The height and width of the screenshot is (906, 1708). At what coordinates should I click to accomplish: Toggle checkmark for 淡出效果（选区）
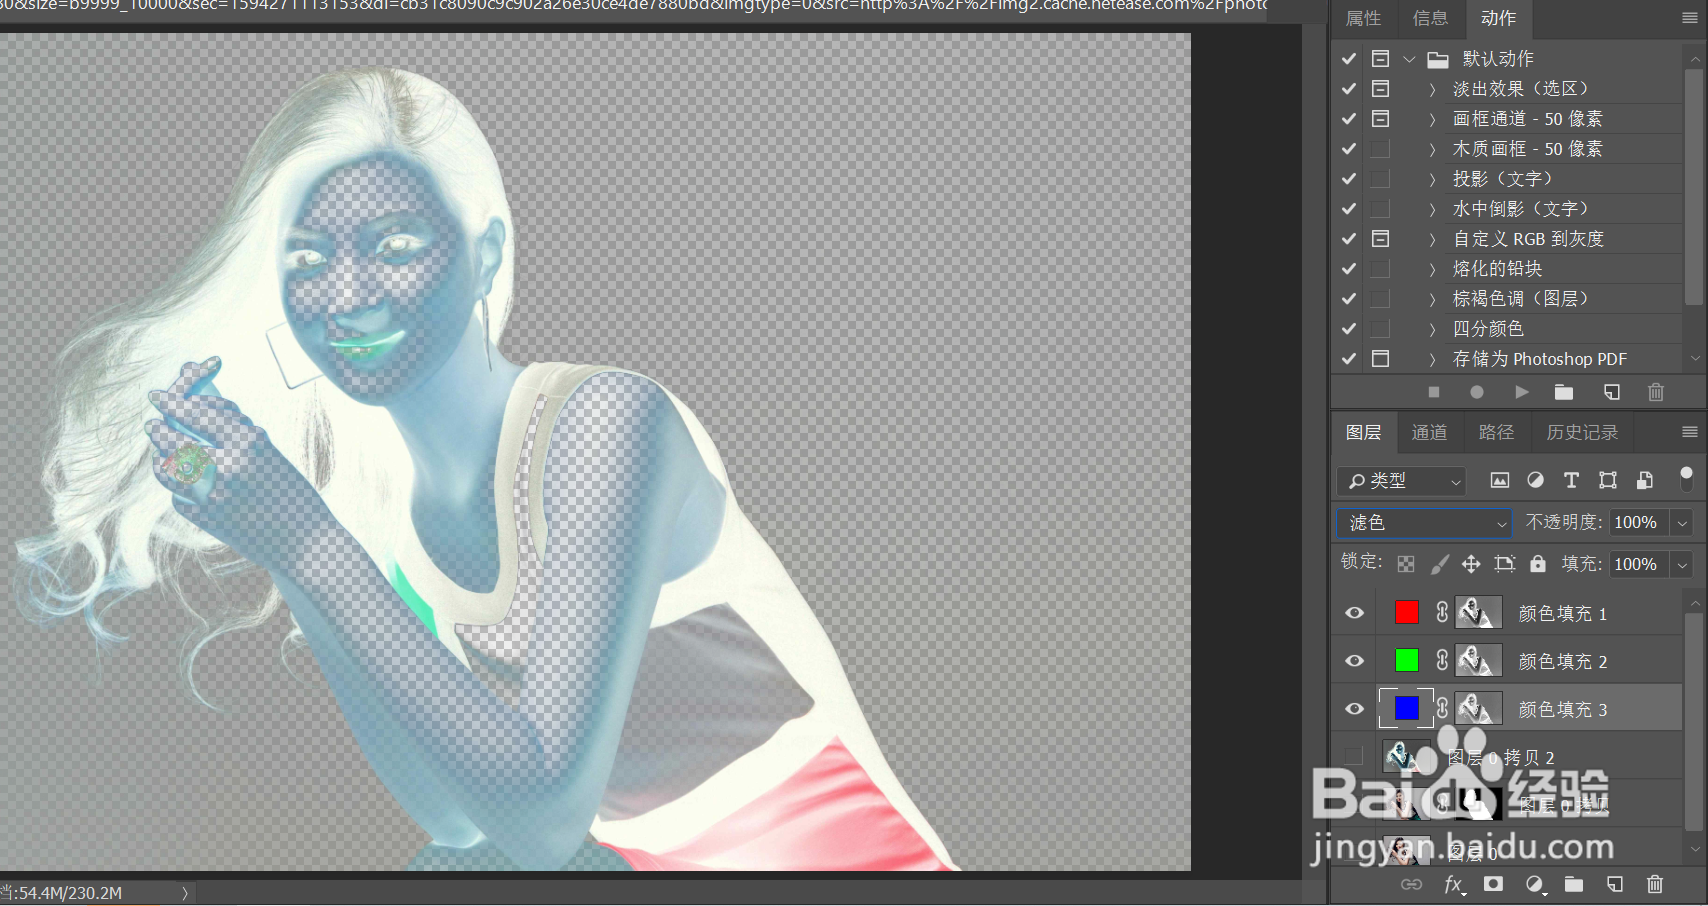point(1349,89)
